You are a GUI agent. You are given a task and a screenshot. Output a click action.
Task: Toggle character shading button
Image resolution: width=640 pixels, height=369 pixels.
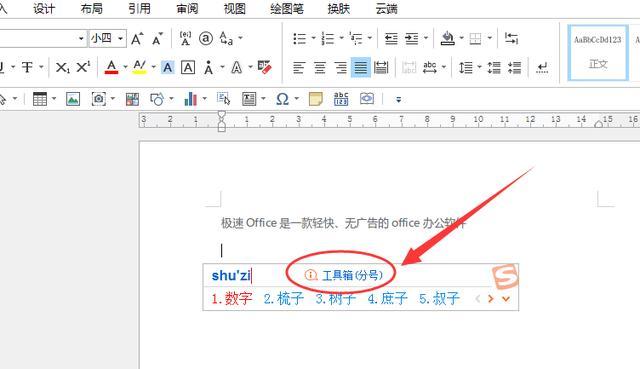(167, 67)
